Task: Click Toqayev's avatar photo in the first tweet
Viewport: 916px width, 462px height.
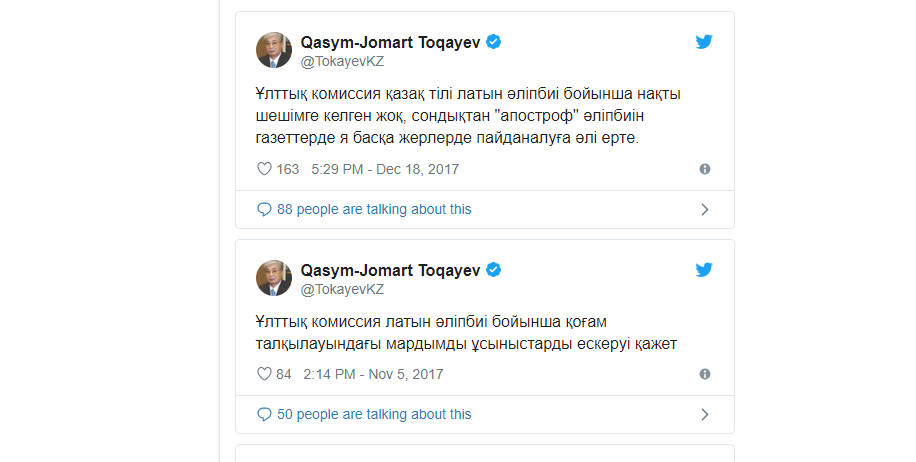Action: click(274, 50)
